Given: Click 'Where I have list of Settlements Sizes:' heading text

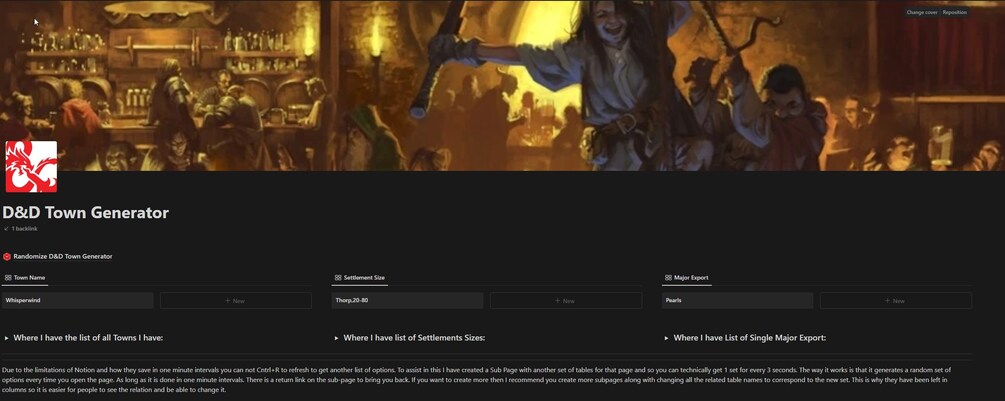Looking at the screenshot, I should click(414, 338).
